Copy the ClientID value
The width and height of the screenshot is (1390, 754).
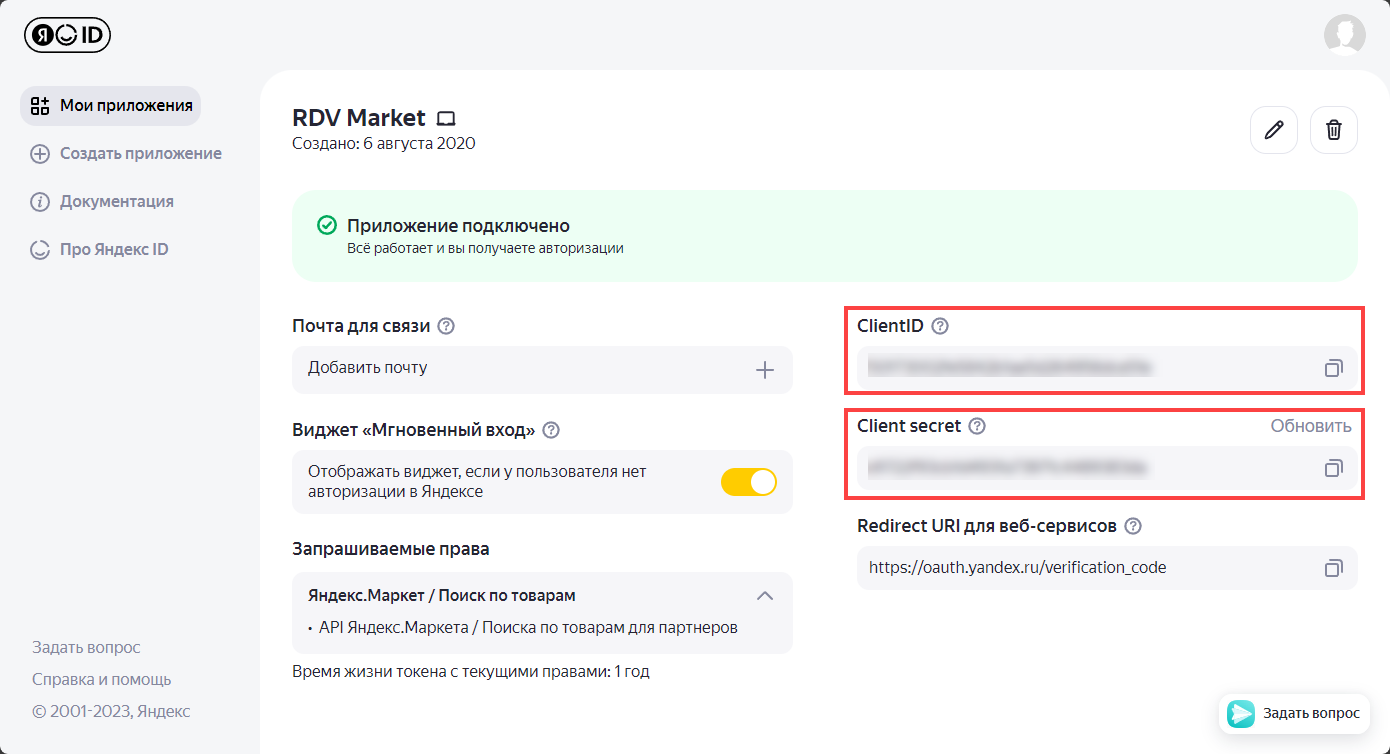[x=1333, y=368]
